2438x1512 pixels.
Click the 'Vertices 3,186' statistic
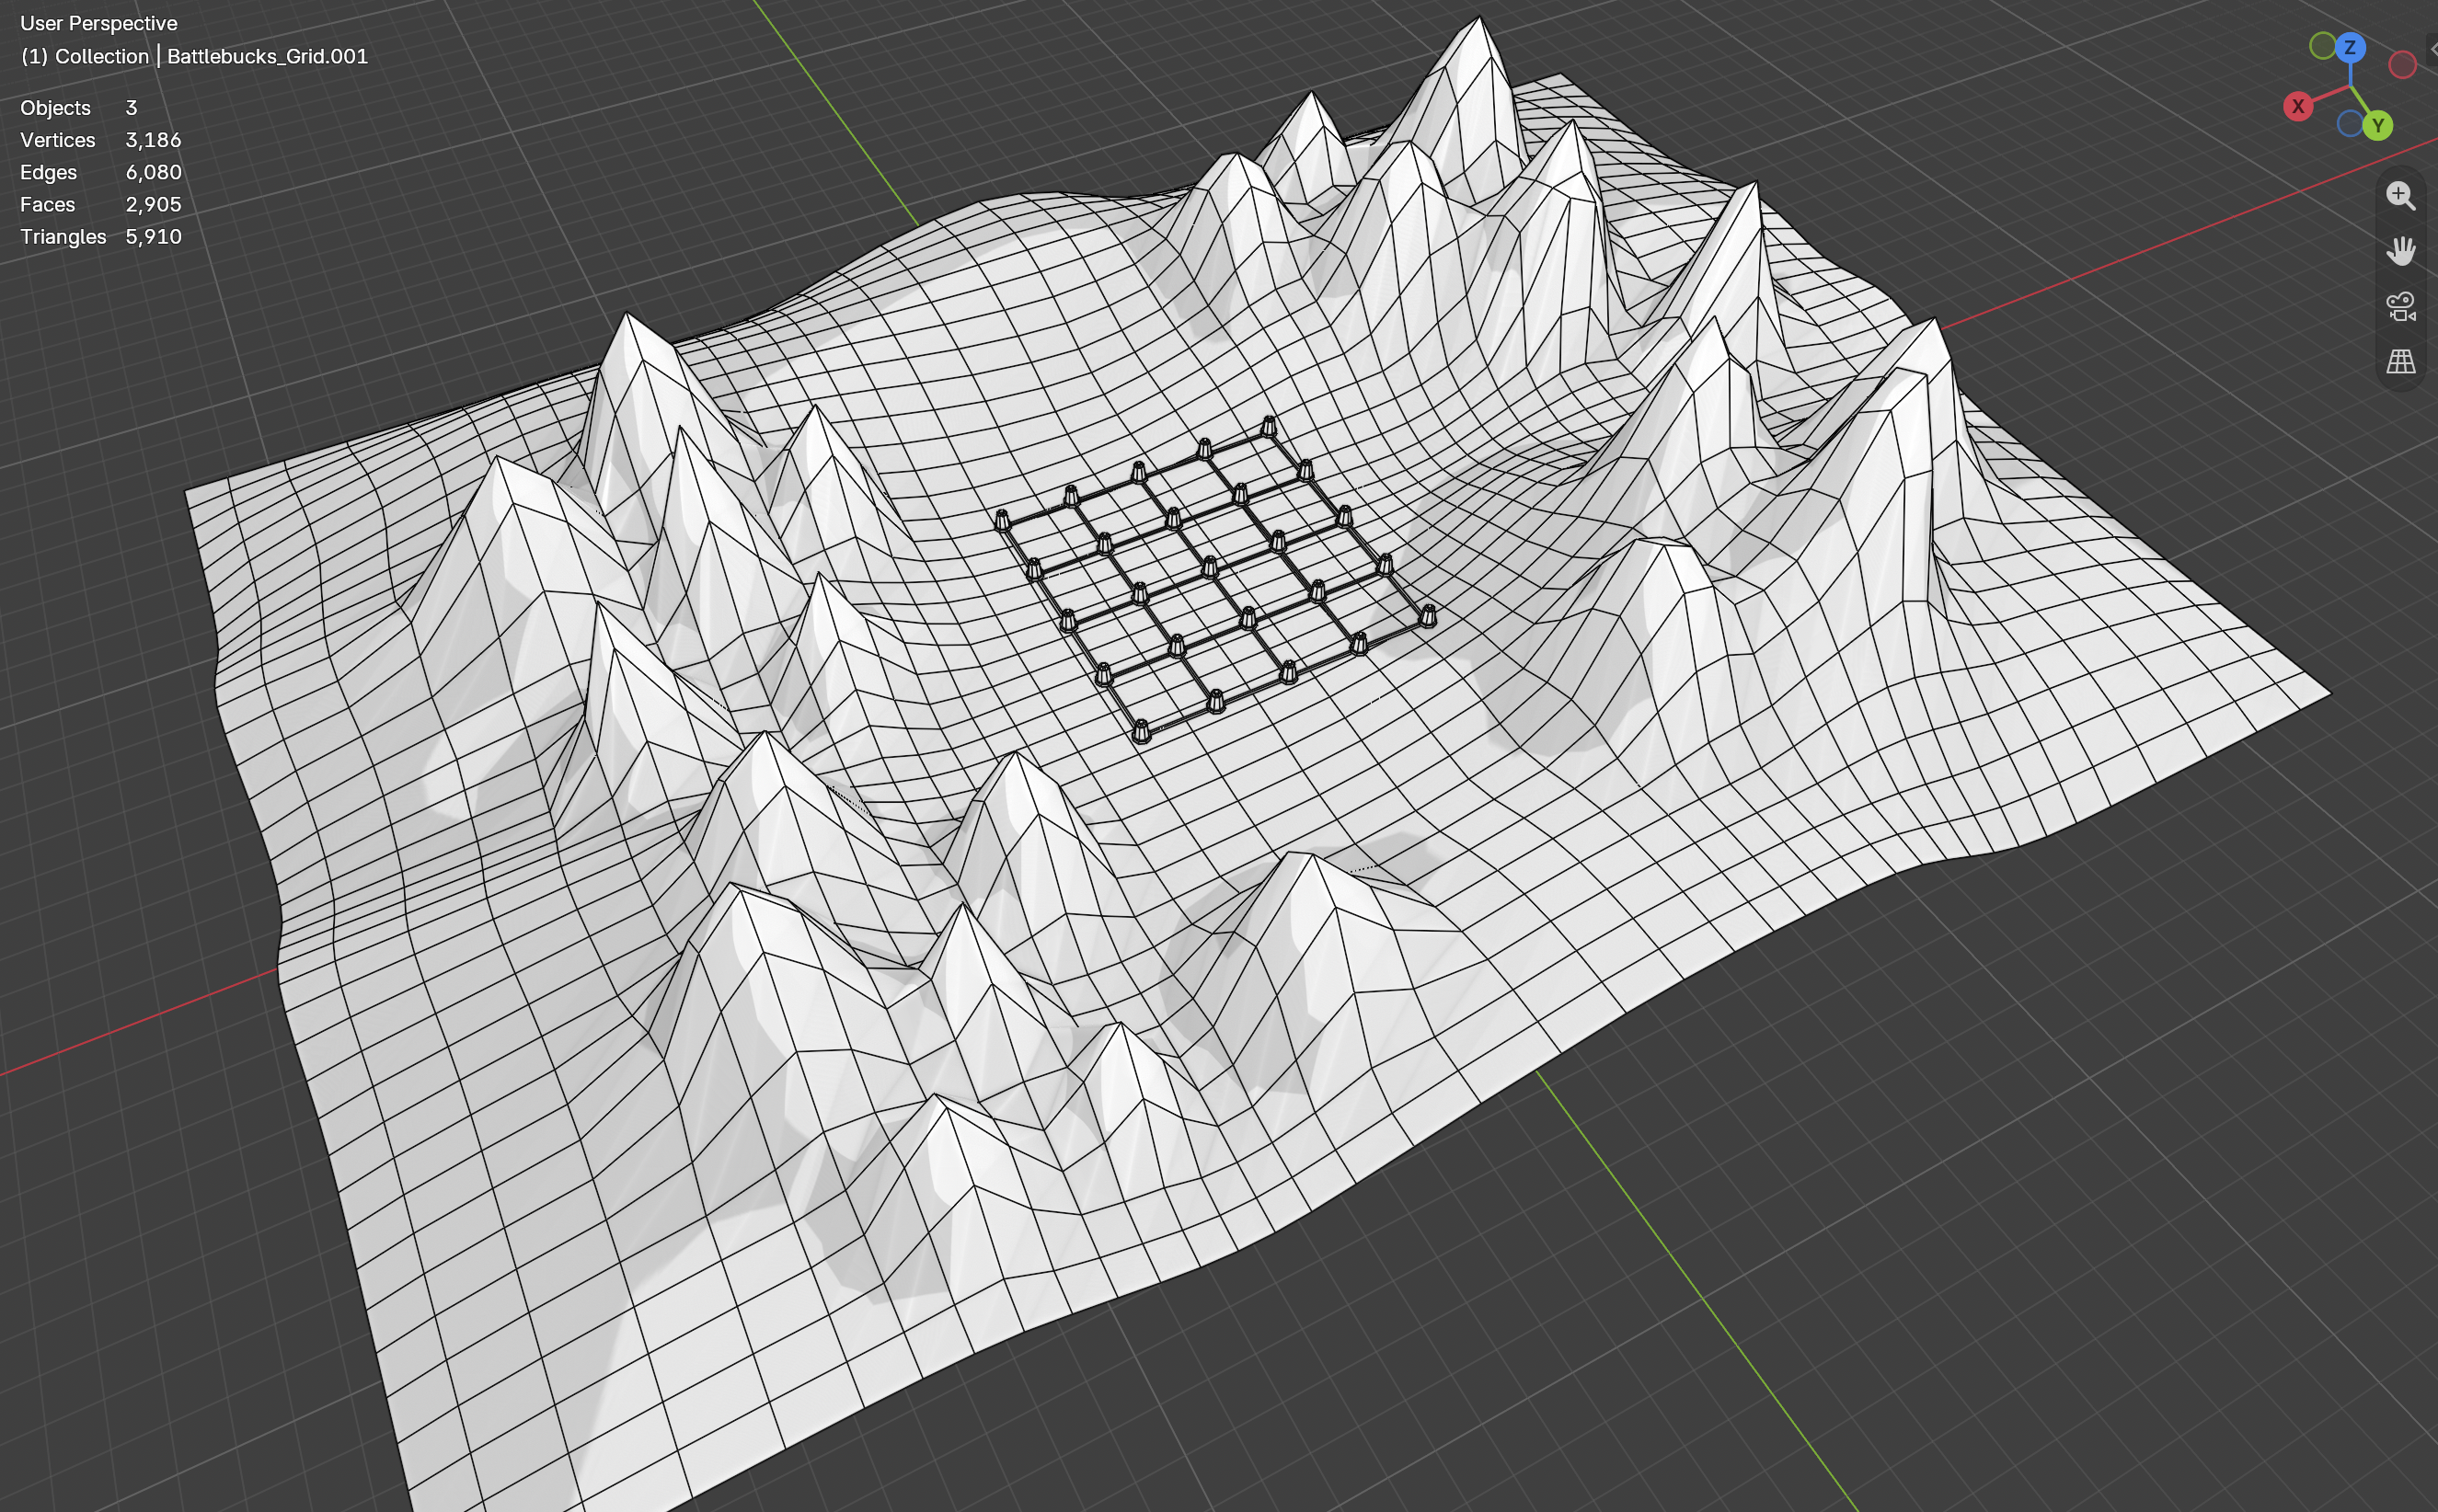coord(101,140)
